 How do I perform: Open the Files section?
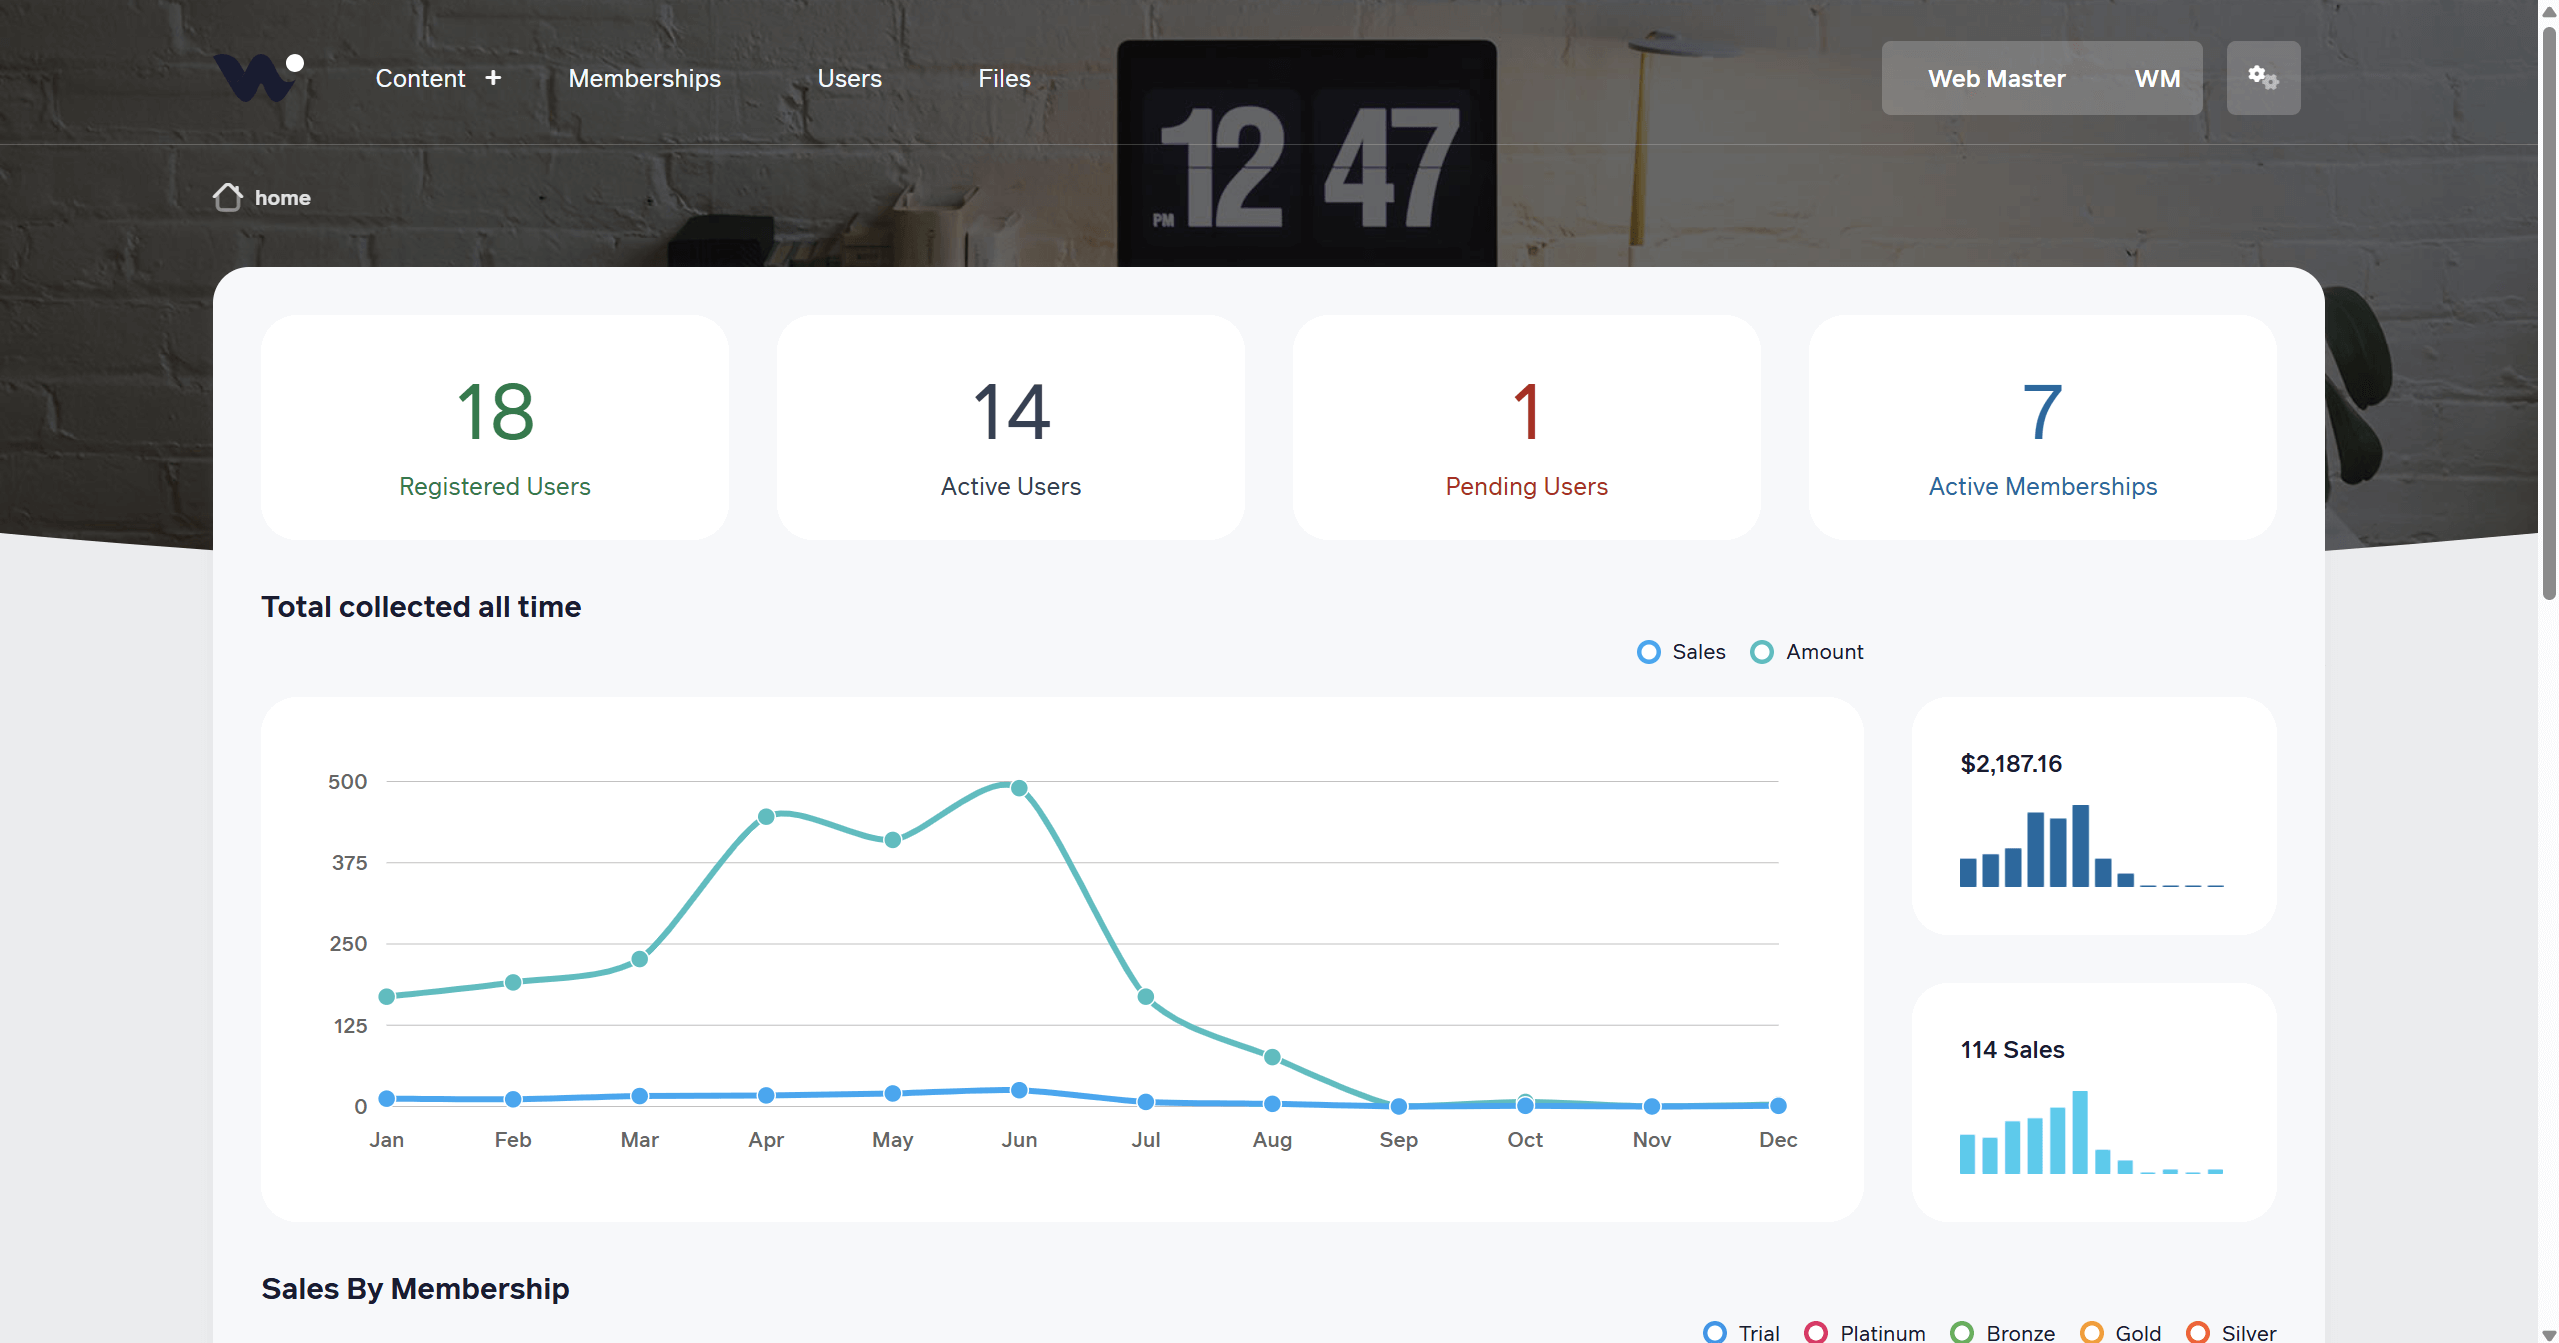click(x=1004, y=78)
